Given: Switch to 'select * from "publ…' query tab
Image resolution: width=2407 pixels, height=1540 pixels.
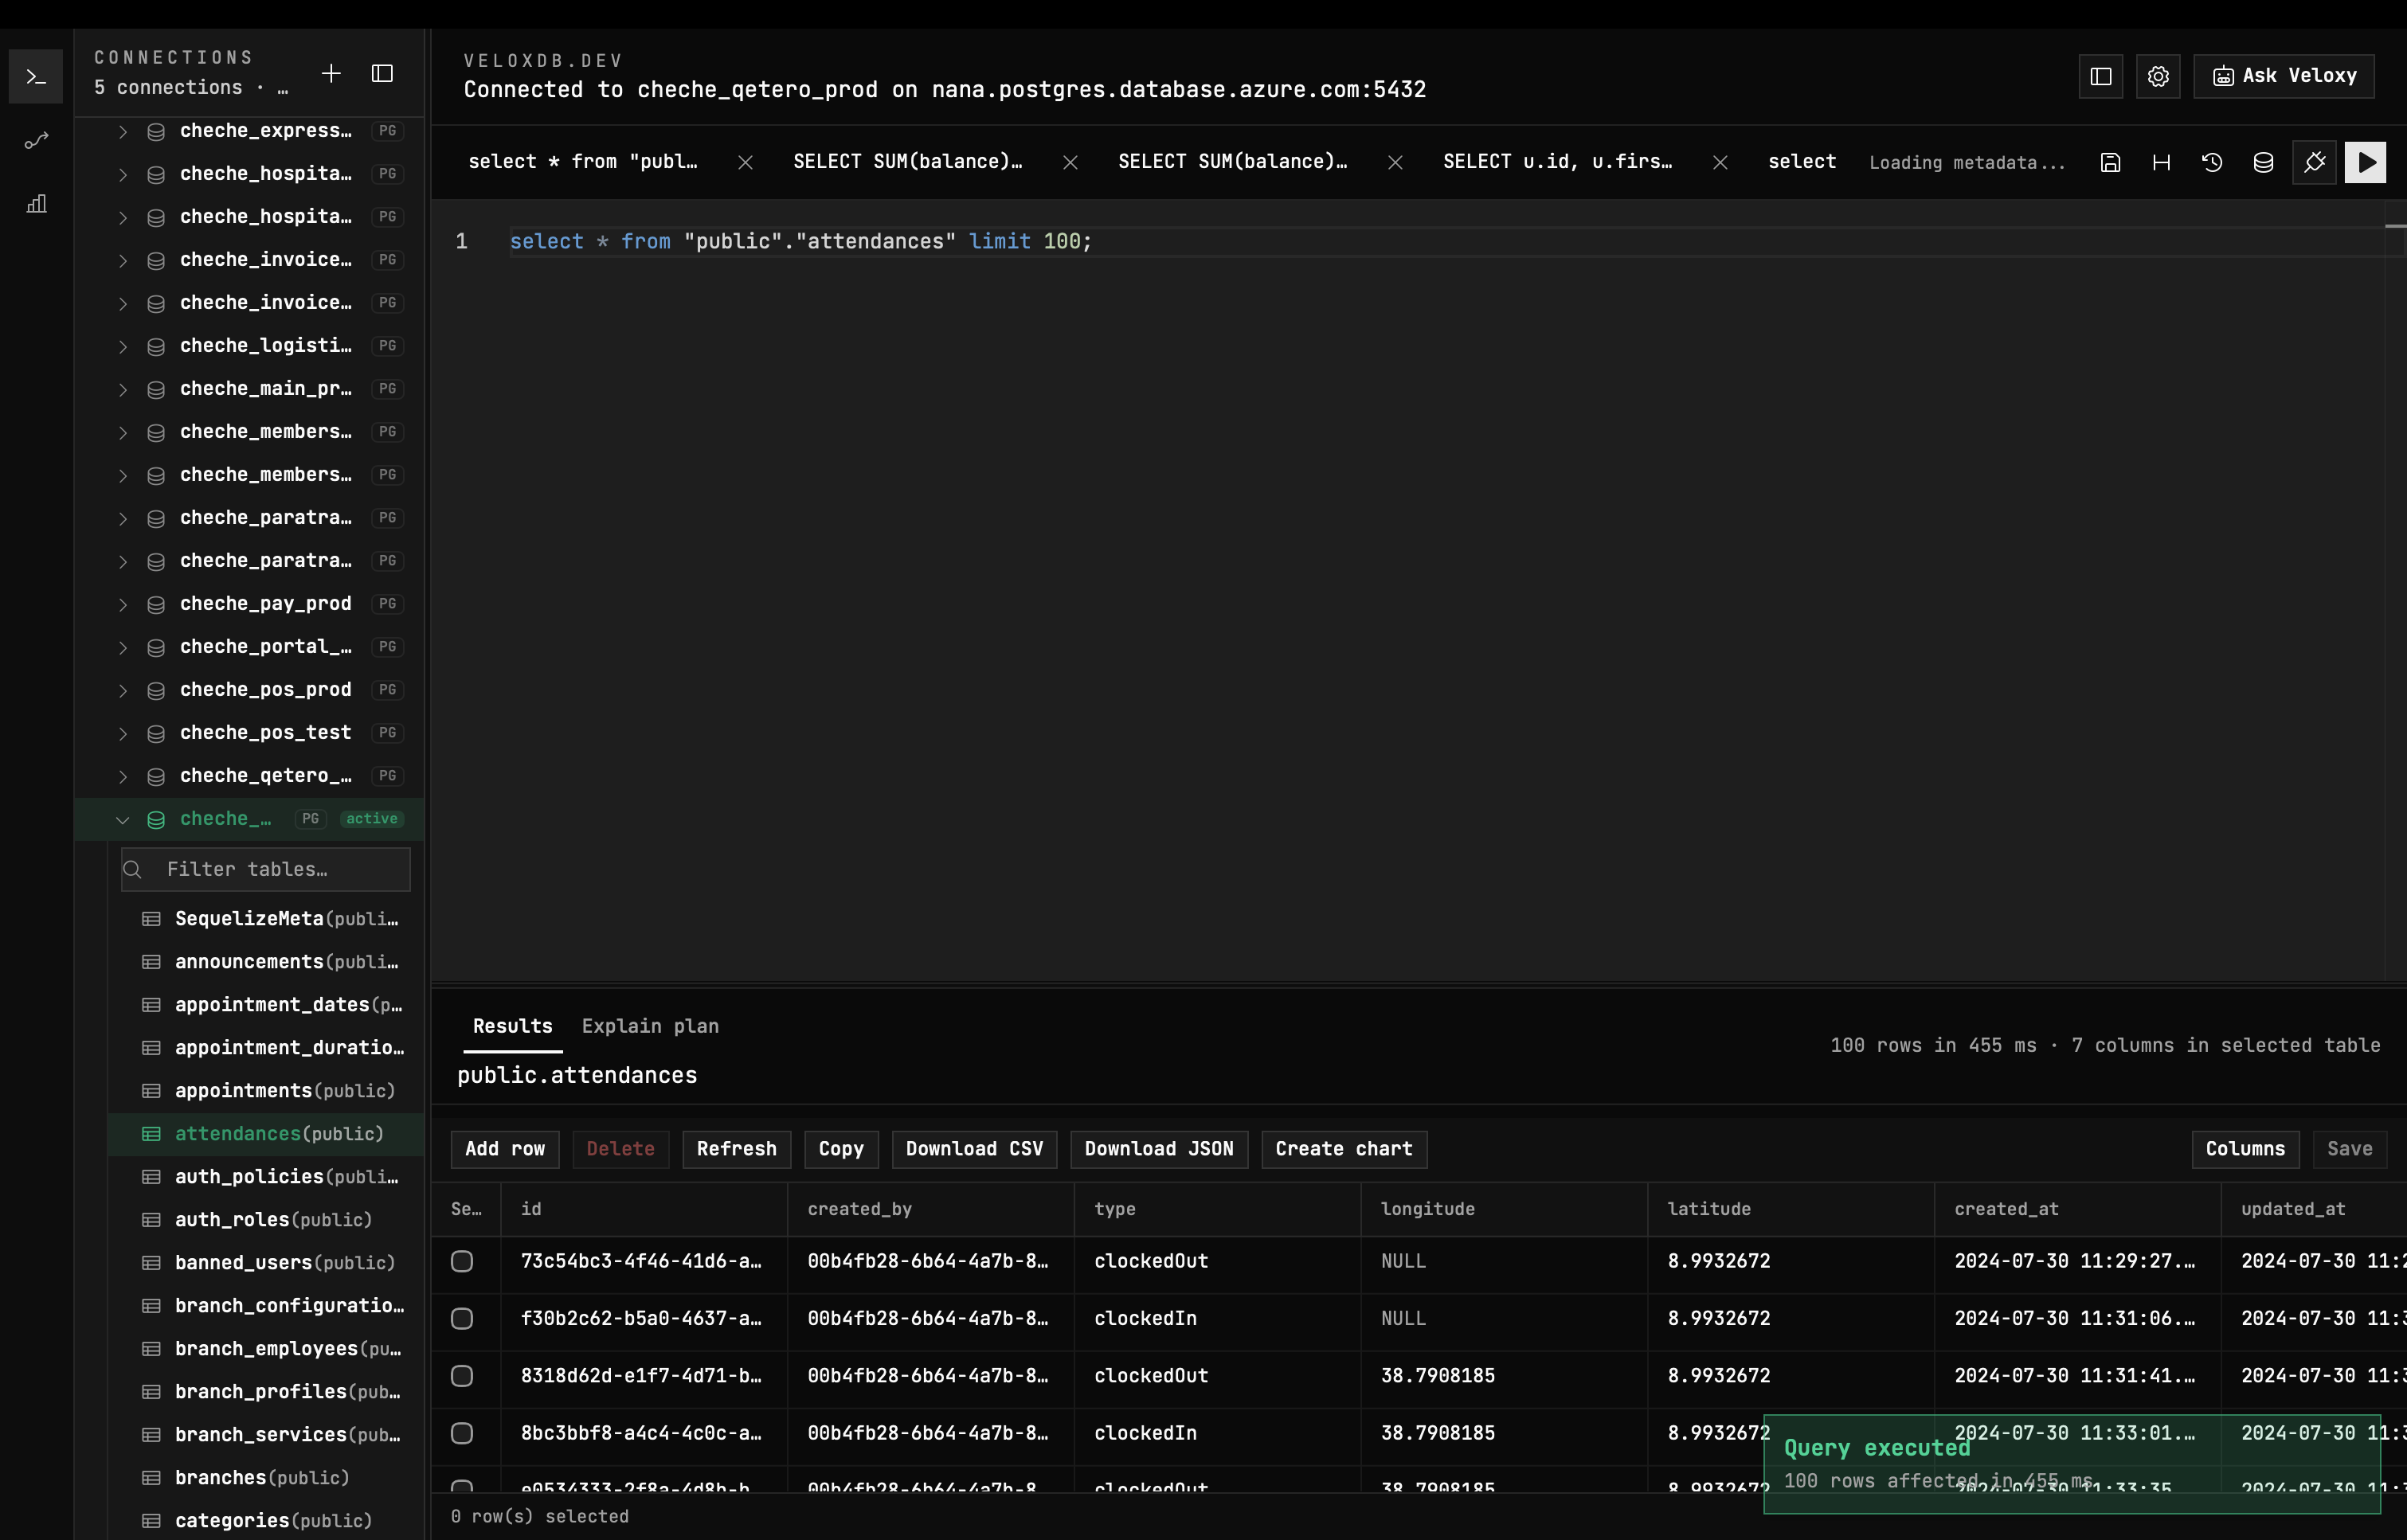Looking at the screenshot, I should tap(583, 162).
